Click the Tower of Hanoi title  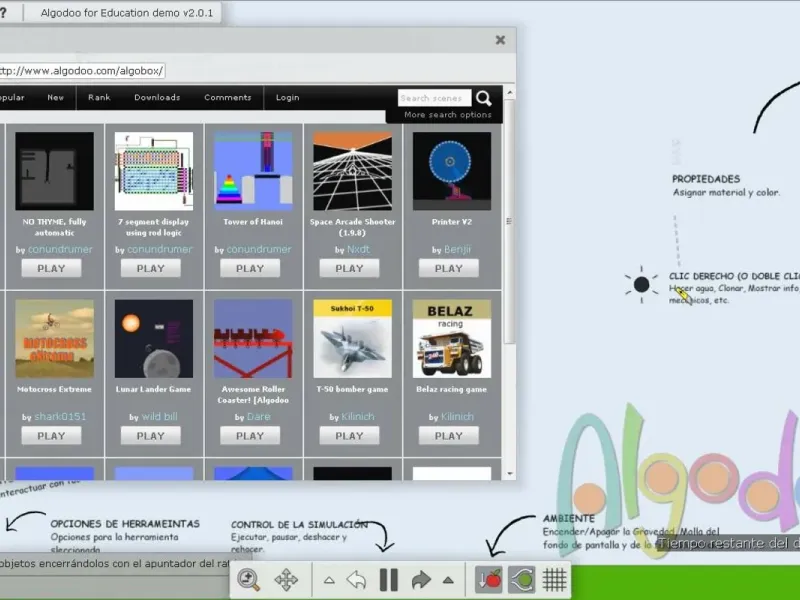tap(253, 222)
